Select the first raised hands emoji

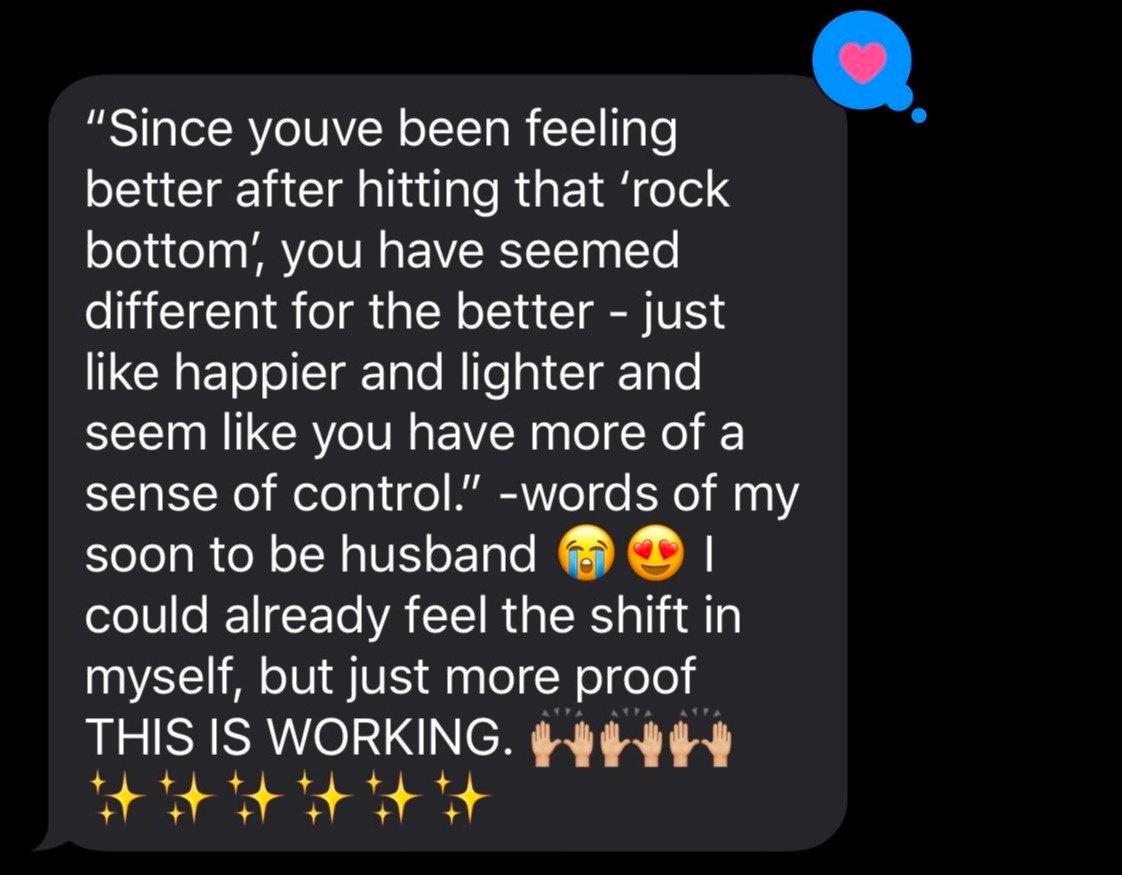point(560,738)
